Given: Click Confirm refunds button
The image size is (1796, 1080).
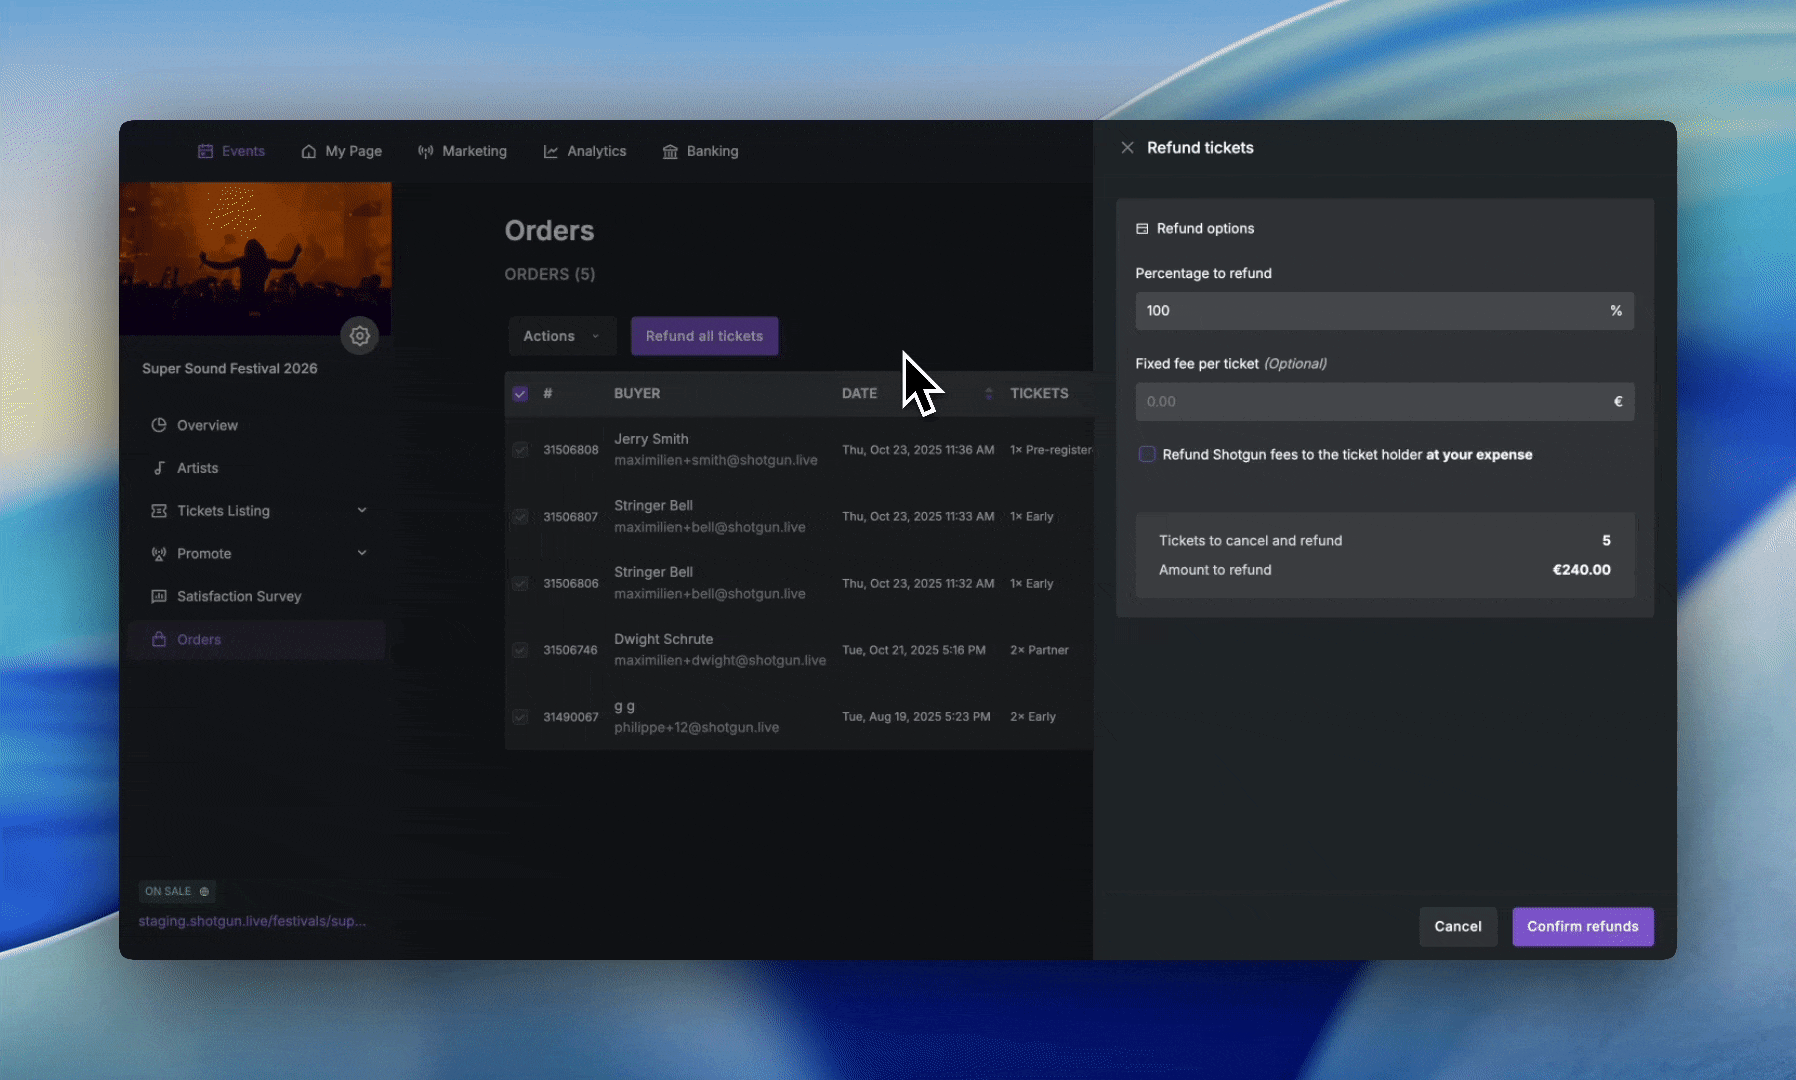Looking at the screenshot, I should click(x=1583, y=927).
